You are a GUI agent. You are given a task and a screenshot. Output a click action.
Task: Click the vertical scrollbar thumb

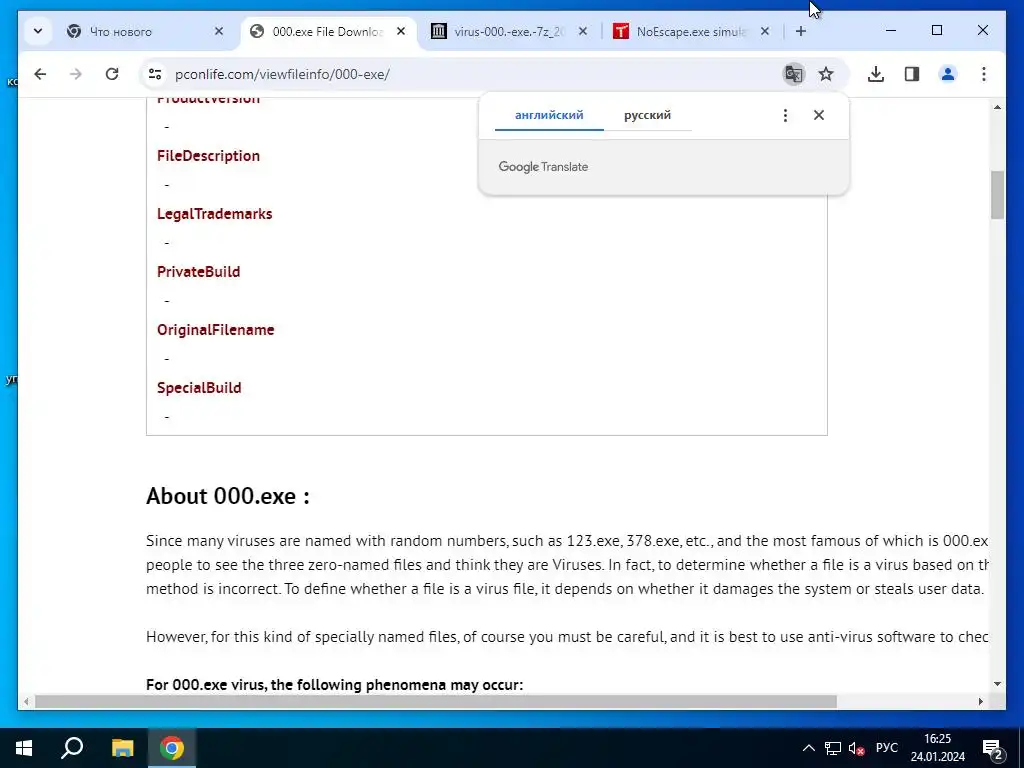pos(997,195)
